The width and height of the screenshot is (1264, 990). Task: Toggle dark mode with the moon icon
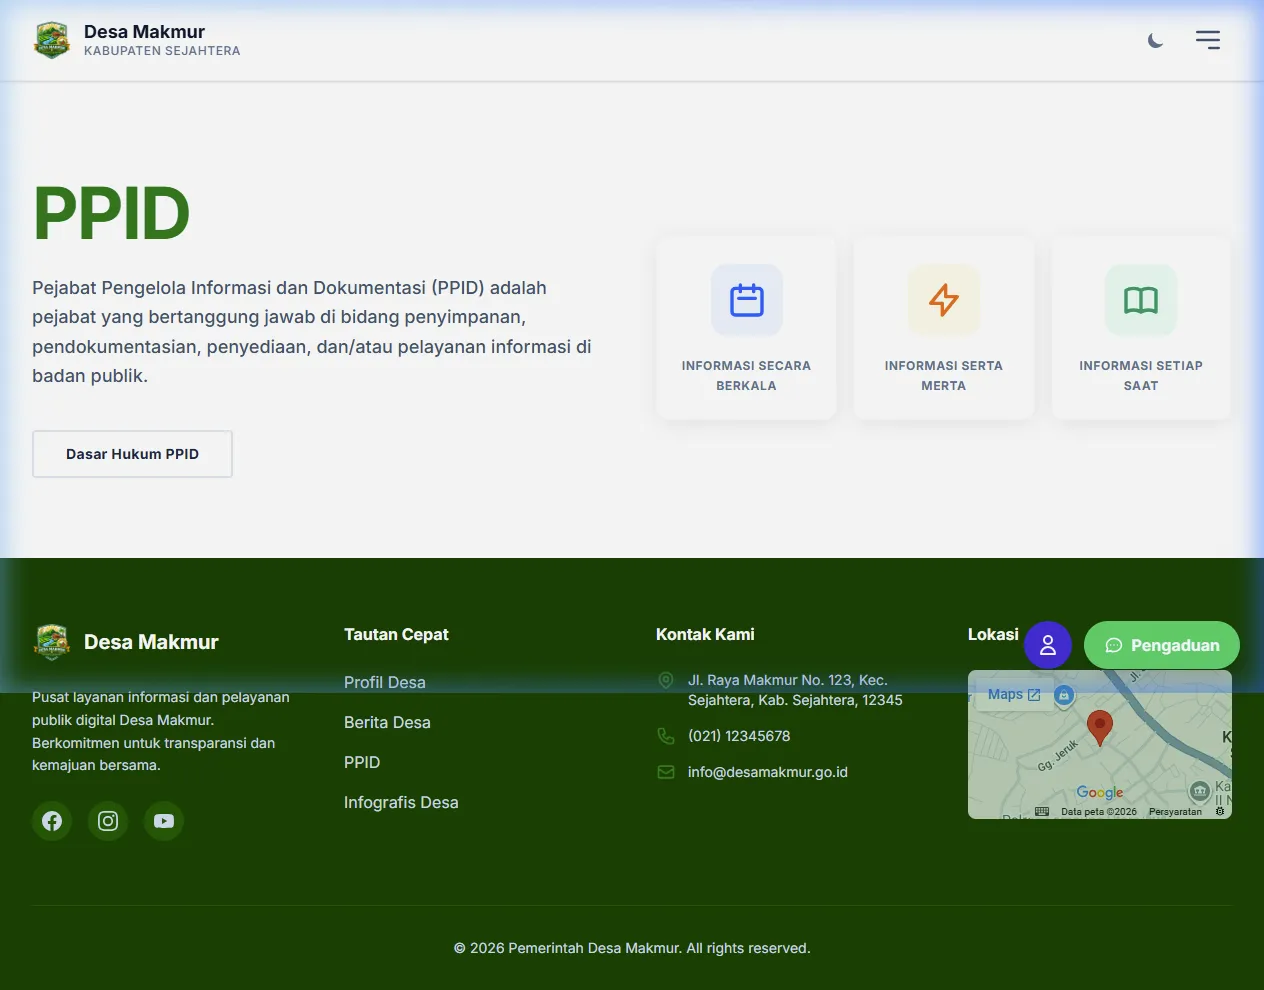point(1155,40)
